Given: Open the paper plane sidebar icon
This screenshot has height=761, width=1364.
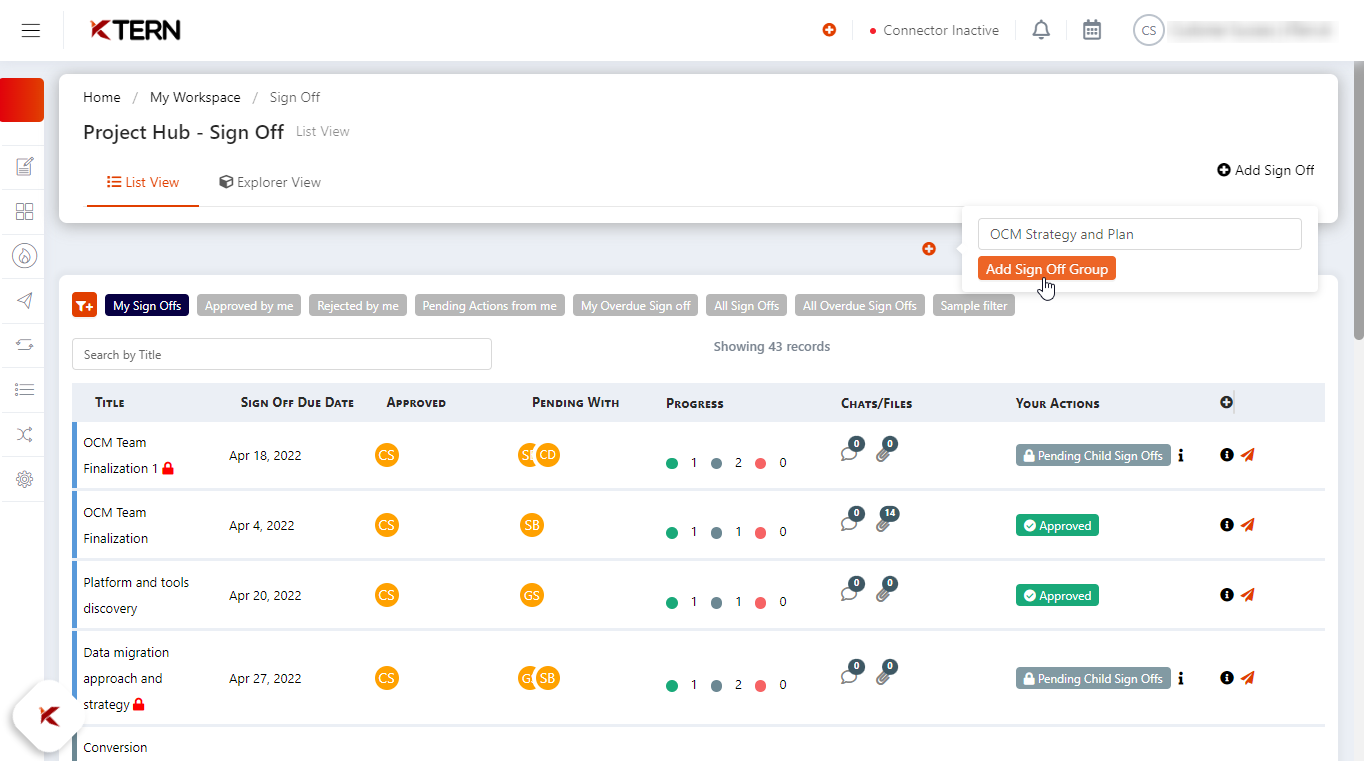Looking at the screenshot, I should 24,300.
